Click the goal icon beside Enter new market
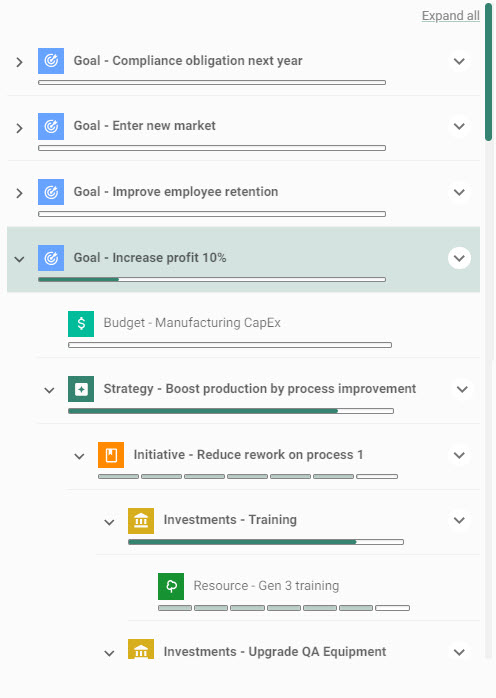This screenshot has height=698, width=496. (51, 126)
